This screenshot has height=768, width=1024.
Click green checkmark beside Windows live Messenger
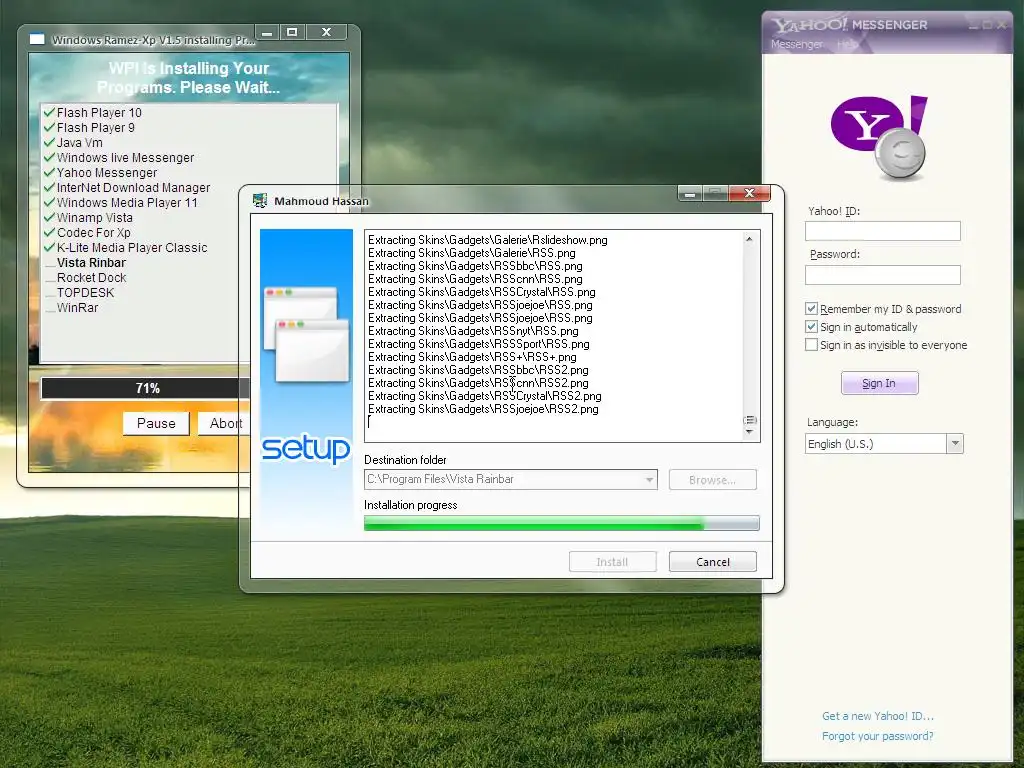point(49,157)
